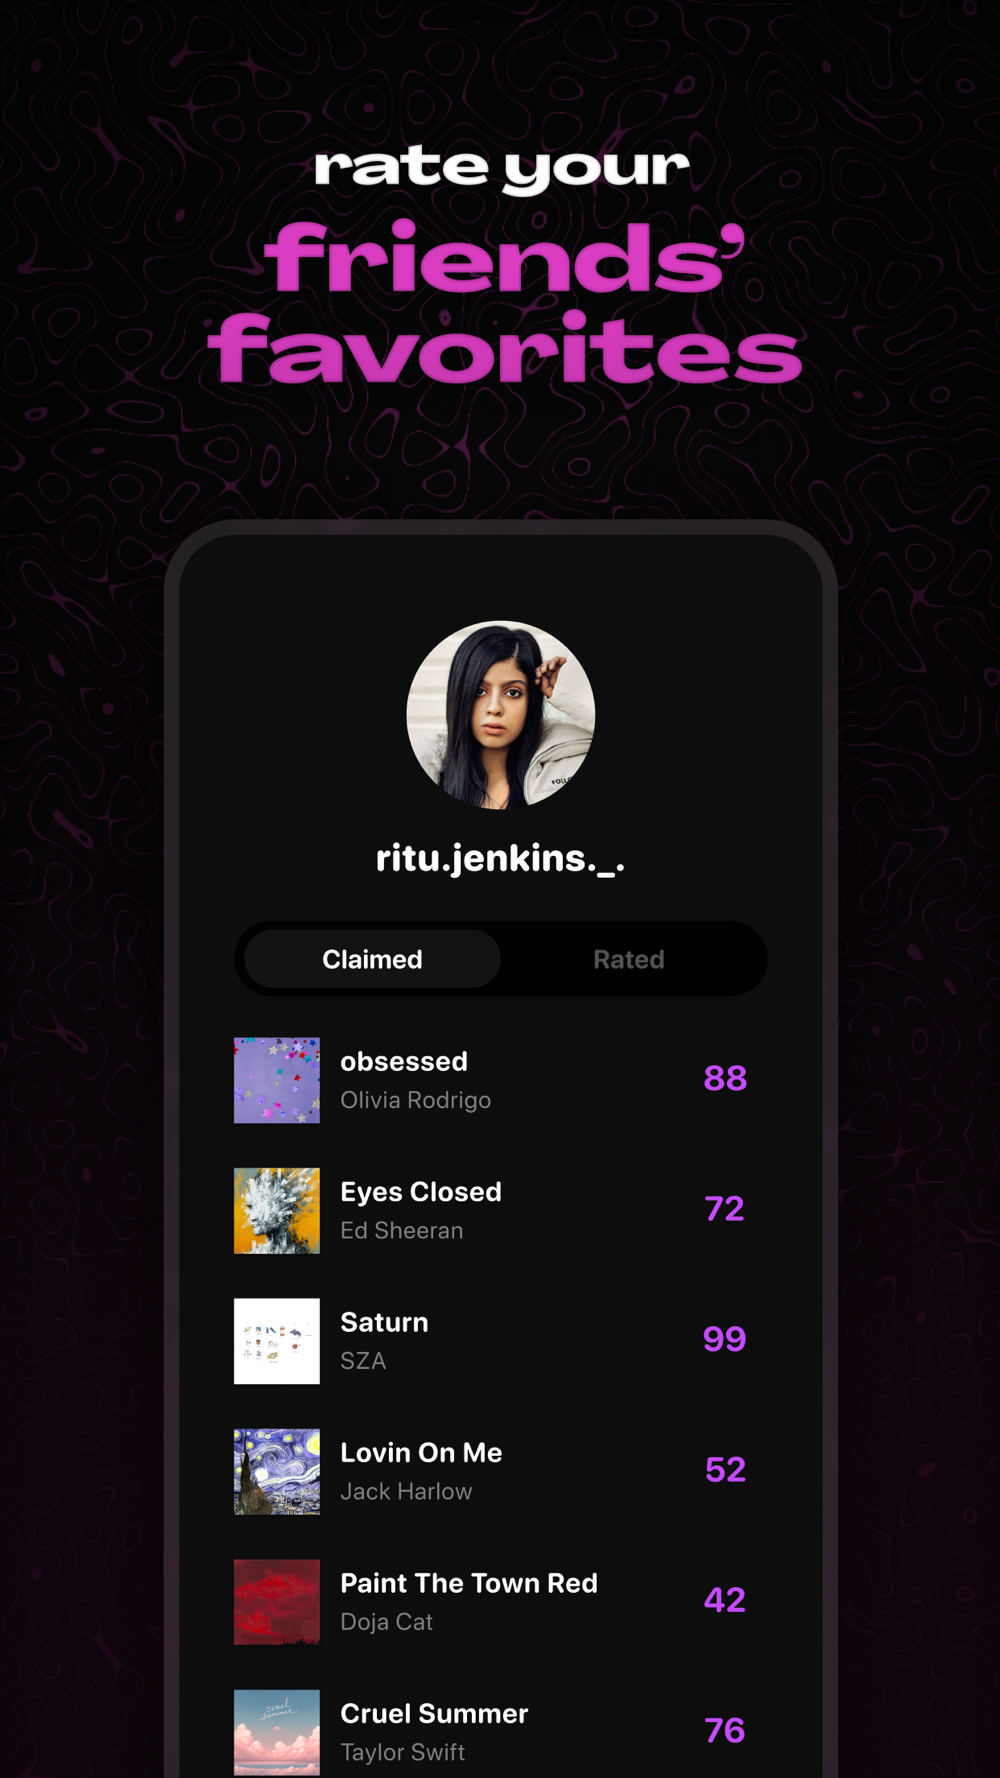Tap the 42 rating for Paint The Town Red
1000x1778 pixels.
tap(725, 1600)
